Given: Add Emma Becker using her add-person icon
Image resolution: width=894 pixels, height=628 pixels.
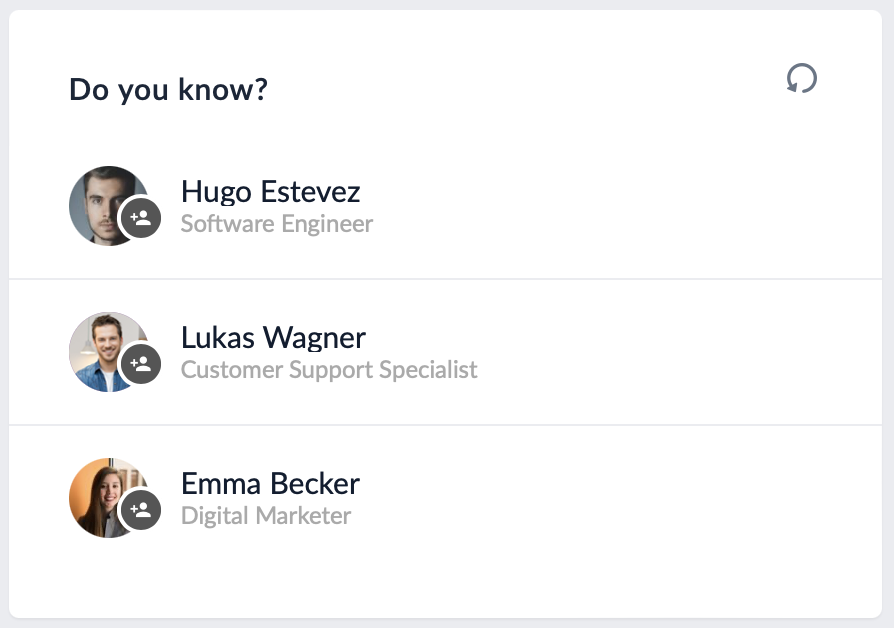Looking at the screenshot, I should click(139, 511).
